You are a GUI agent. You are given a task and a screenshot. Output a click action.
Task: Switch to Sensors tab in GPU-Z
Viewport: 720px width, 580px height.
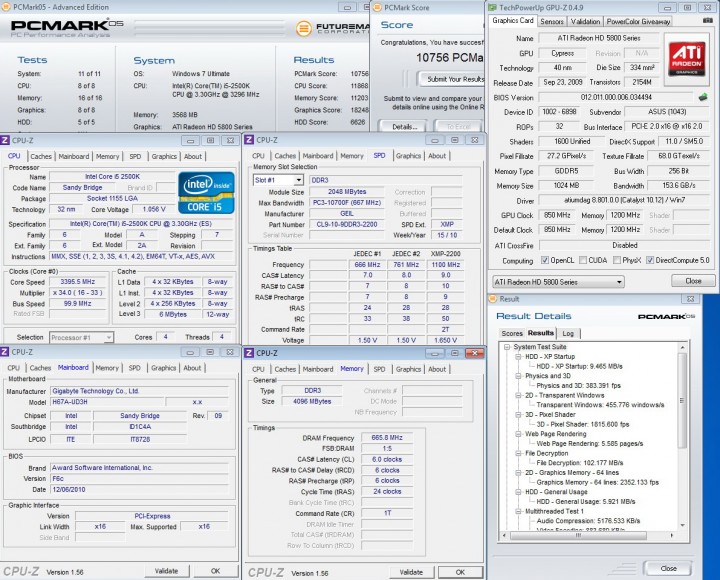coord(552,22)
